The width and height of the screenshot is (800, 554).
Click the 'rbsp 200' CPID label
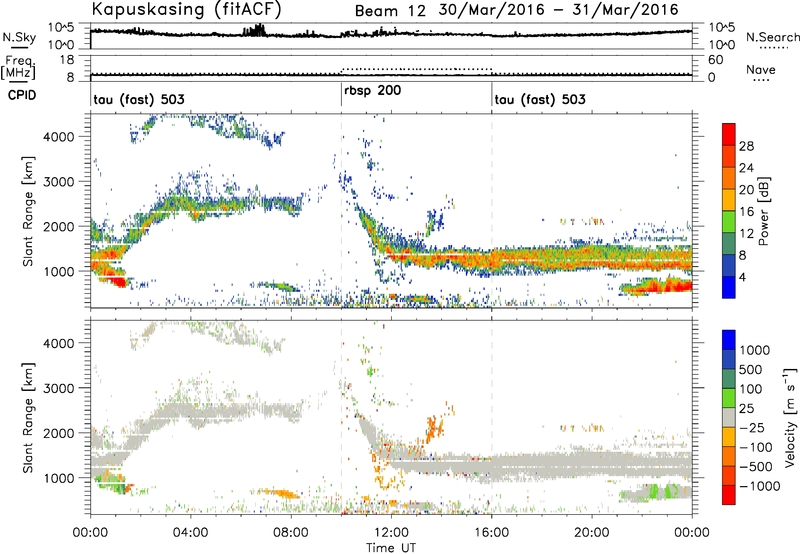[x=372, y=90]
